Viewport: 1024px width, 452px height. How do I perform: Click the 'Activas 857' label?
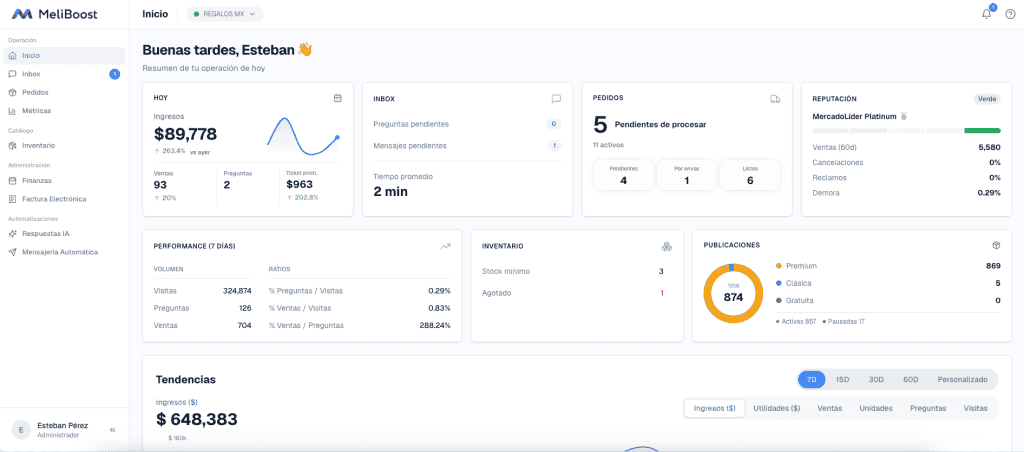pyautogui.click(x=797, y=321)
